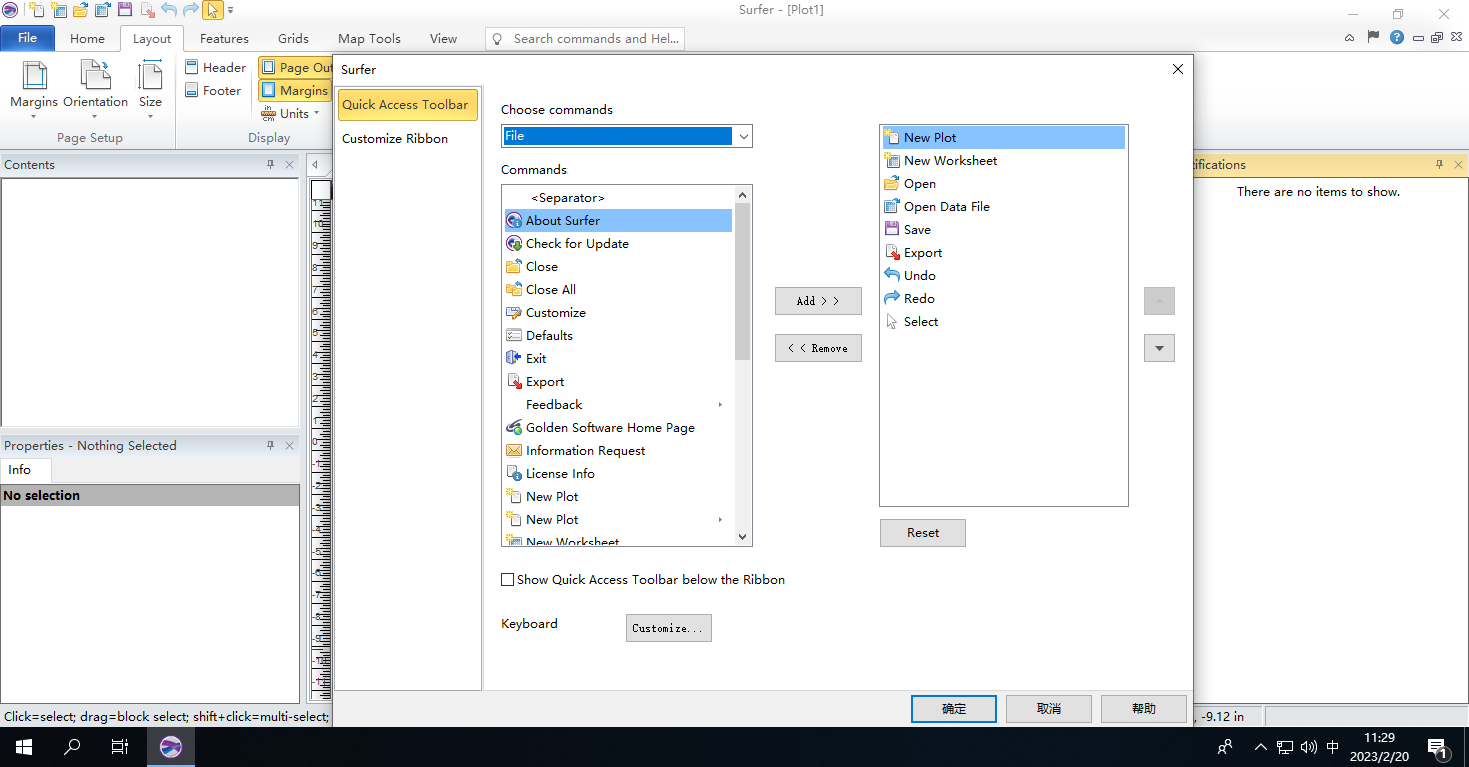The height and width of the screenshot is (767, 1469).
Task: Open the Orientation dropdown
Action: (95, 90)
